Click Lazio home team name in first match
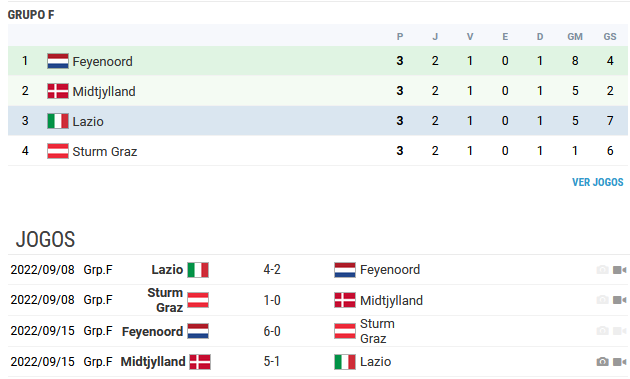The image size is (630, 379). point(167,270)
